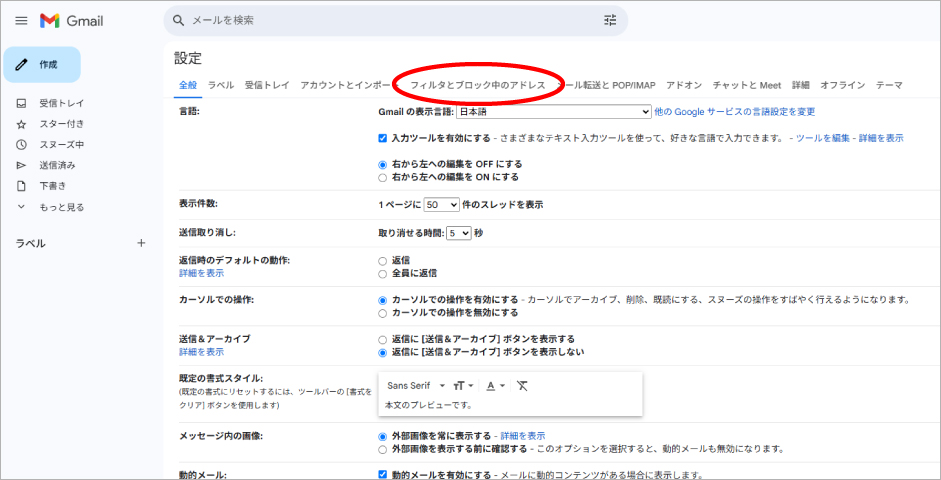Screen dimensions: 941x480
Task: Select 全員に返信 radio
Action: [x=383, y=274]
